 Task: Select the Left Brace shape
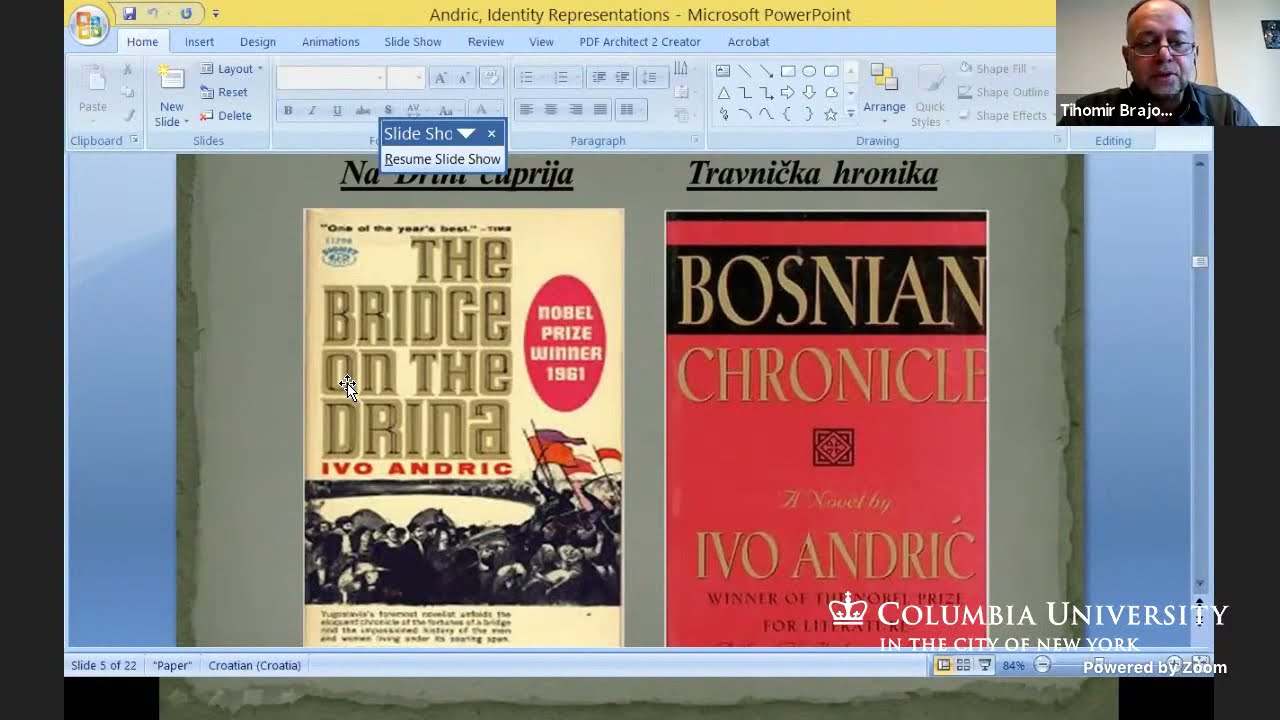(788, 115)
